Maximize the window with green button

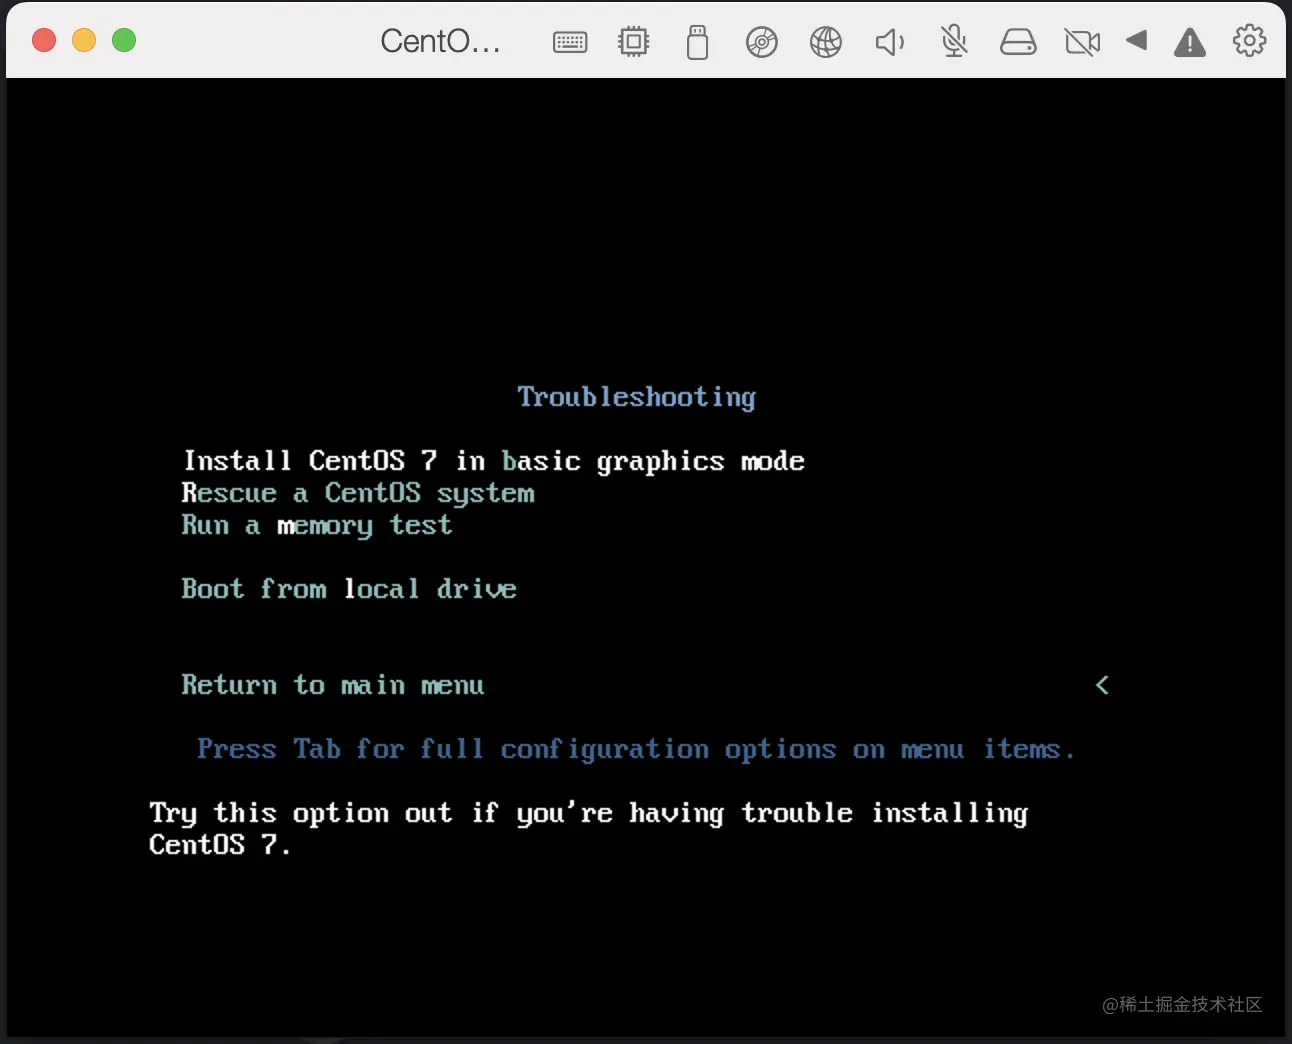coord(124,40)
